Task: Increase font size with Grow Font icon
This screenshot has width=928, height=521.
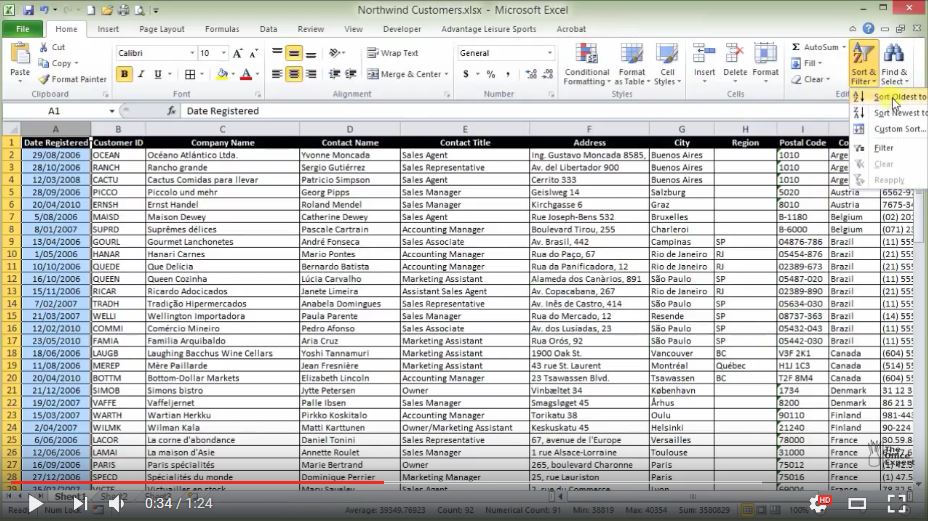Action: tap(237, 53)
